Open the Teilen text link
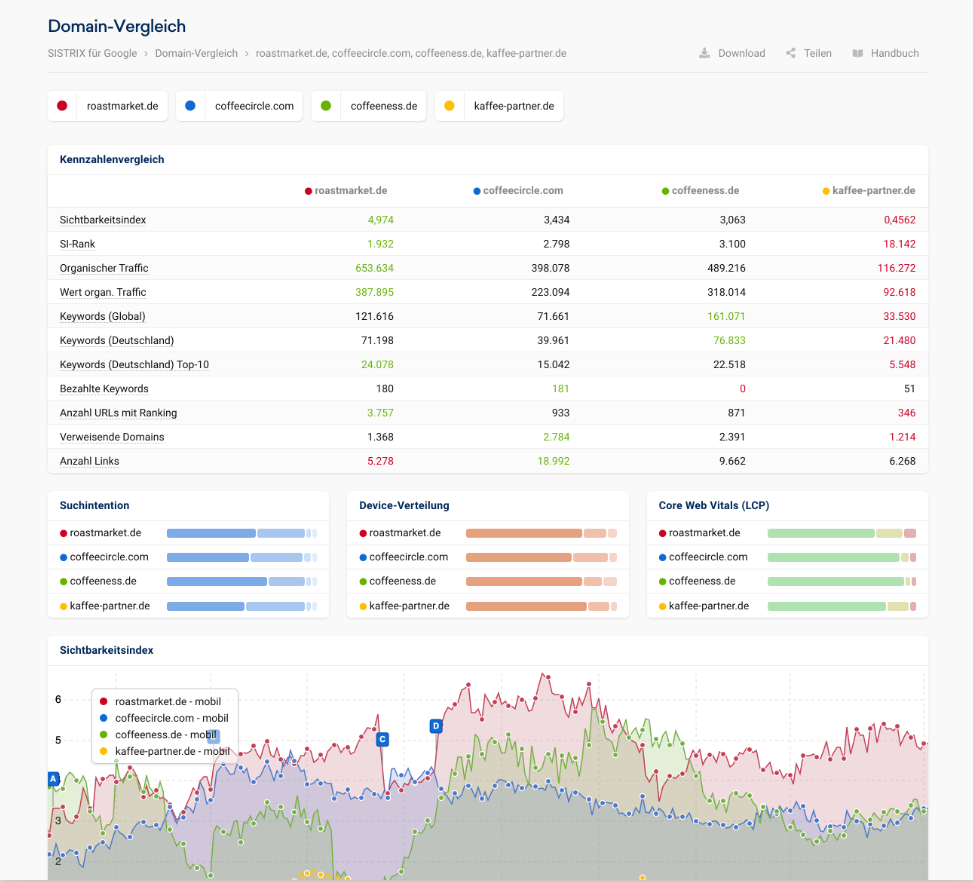The height and width of the screenshot is (882, 973). coord(817,53)
